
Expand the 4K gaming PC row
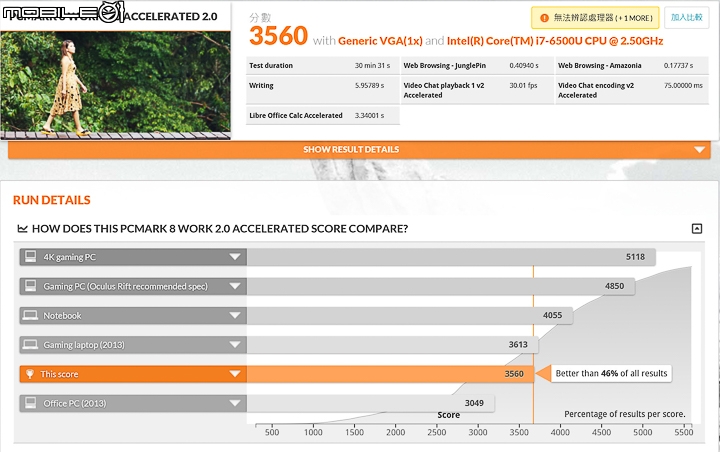[235, 257]
